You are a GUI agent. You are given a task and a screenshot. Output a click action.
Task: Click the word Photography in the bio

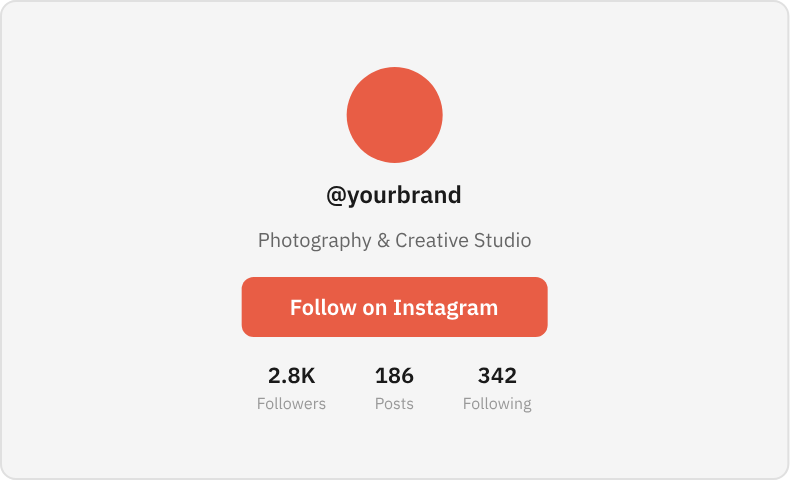point(314,241)
